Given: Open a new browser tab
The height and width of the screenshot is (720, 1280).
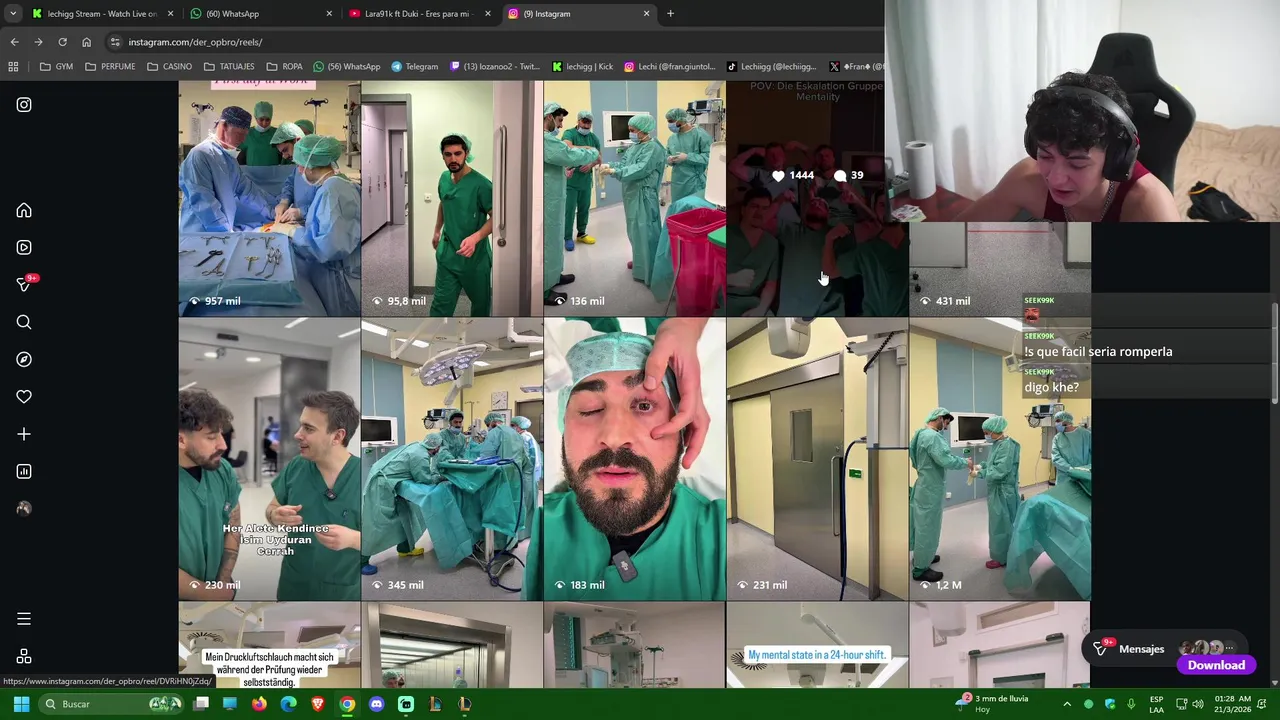Looking at the screenshot, I should pos(670,14).
